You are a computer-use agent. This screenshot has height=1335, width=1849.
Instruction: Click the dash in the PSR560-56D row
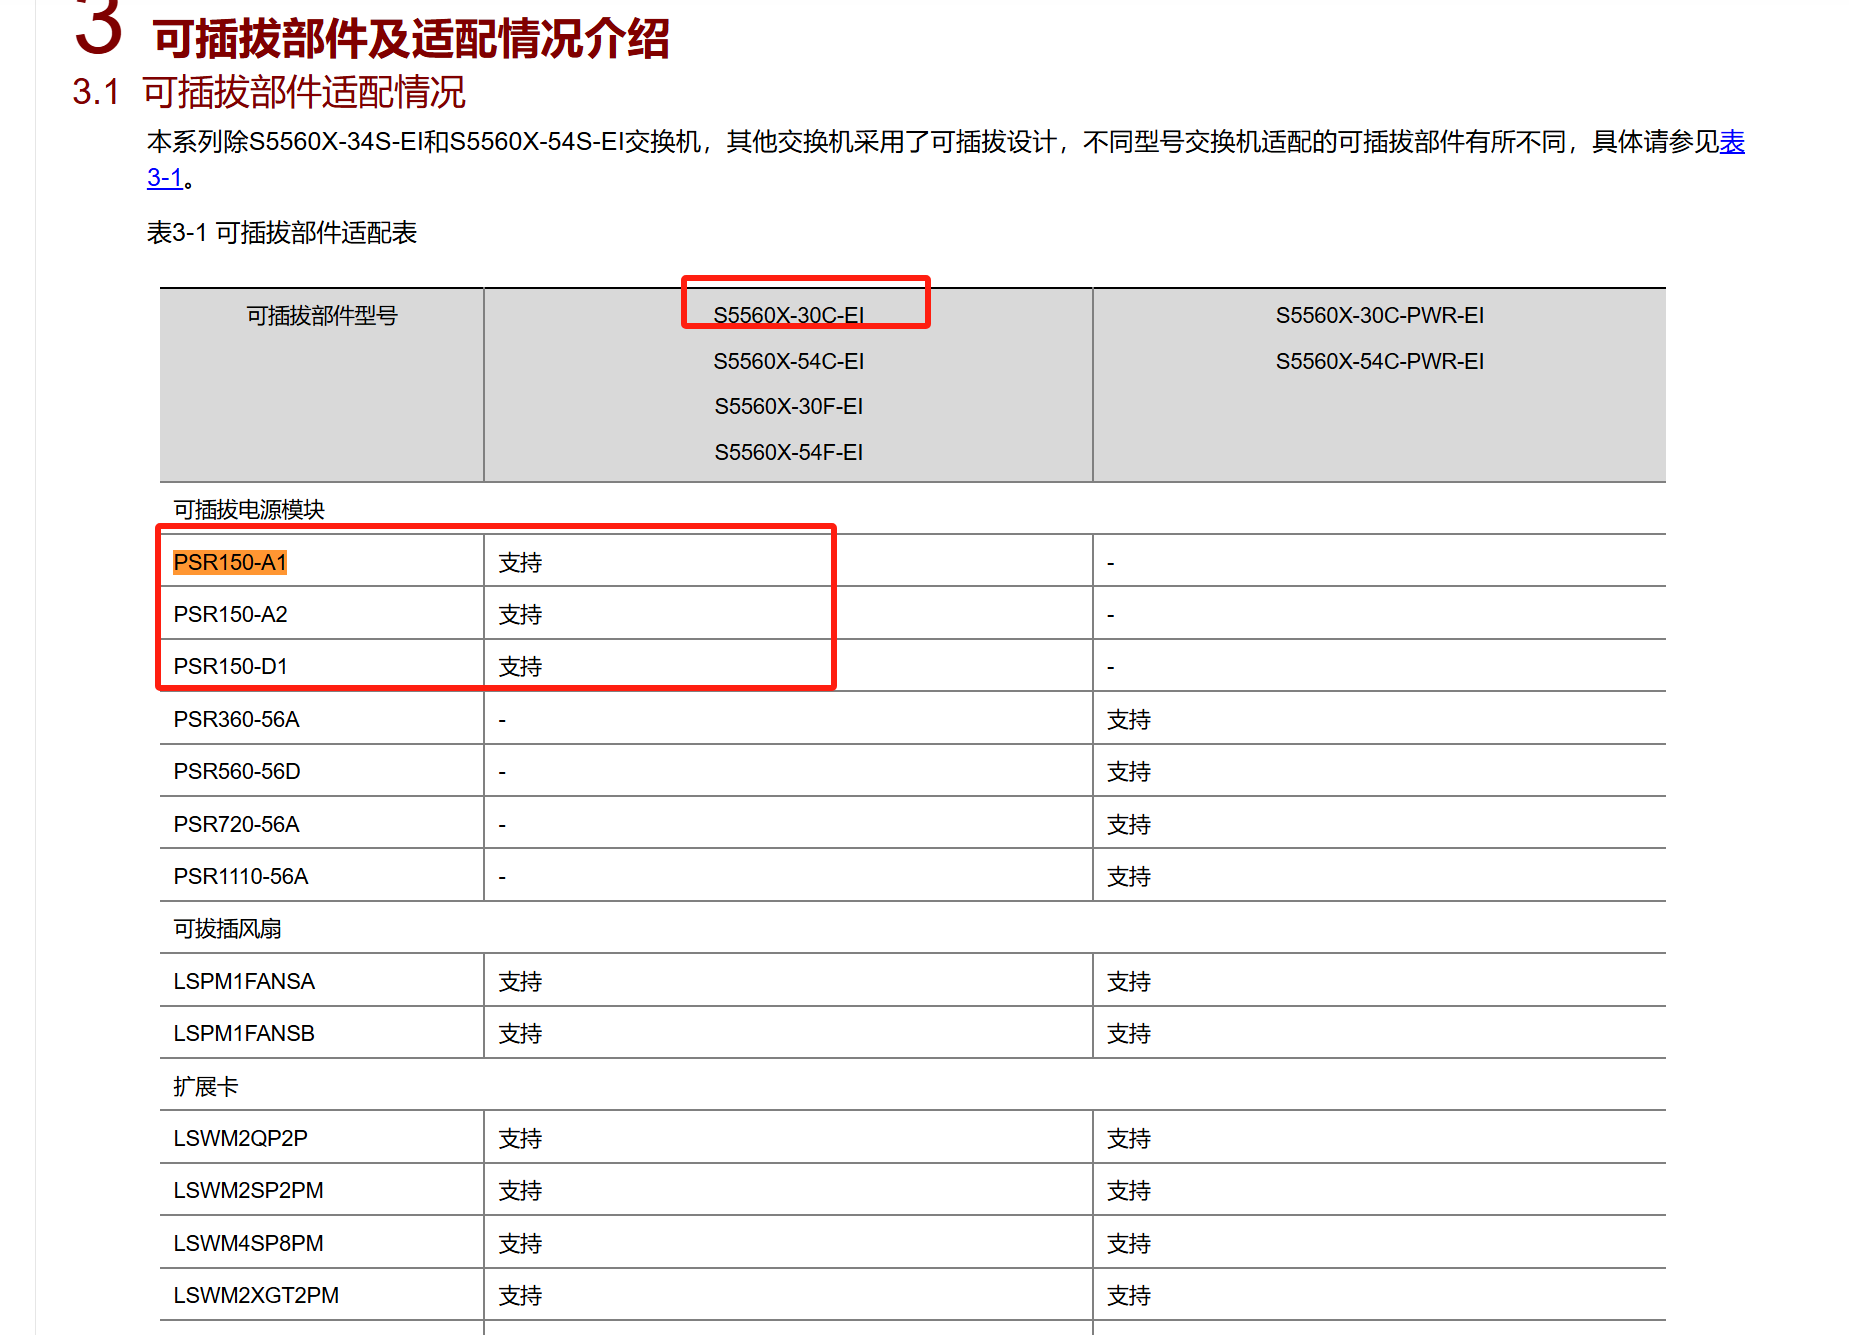coord(502,773)
